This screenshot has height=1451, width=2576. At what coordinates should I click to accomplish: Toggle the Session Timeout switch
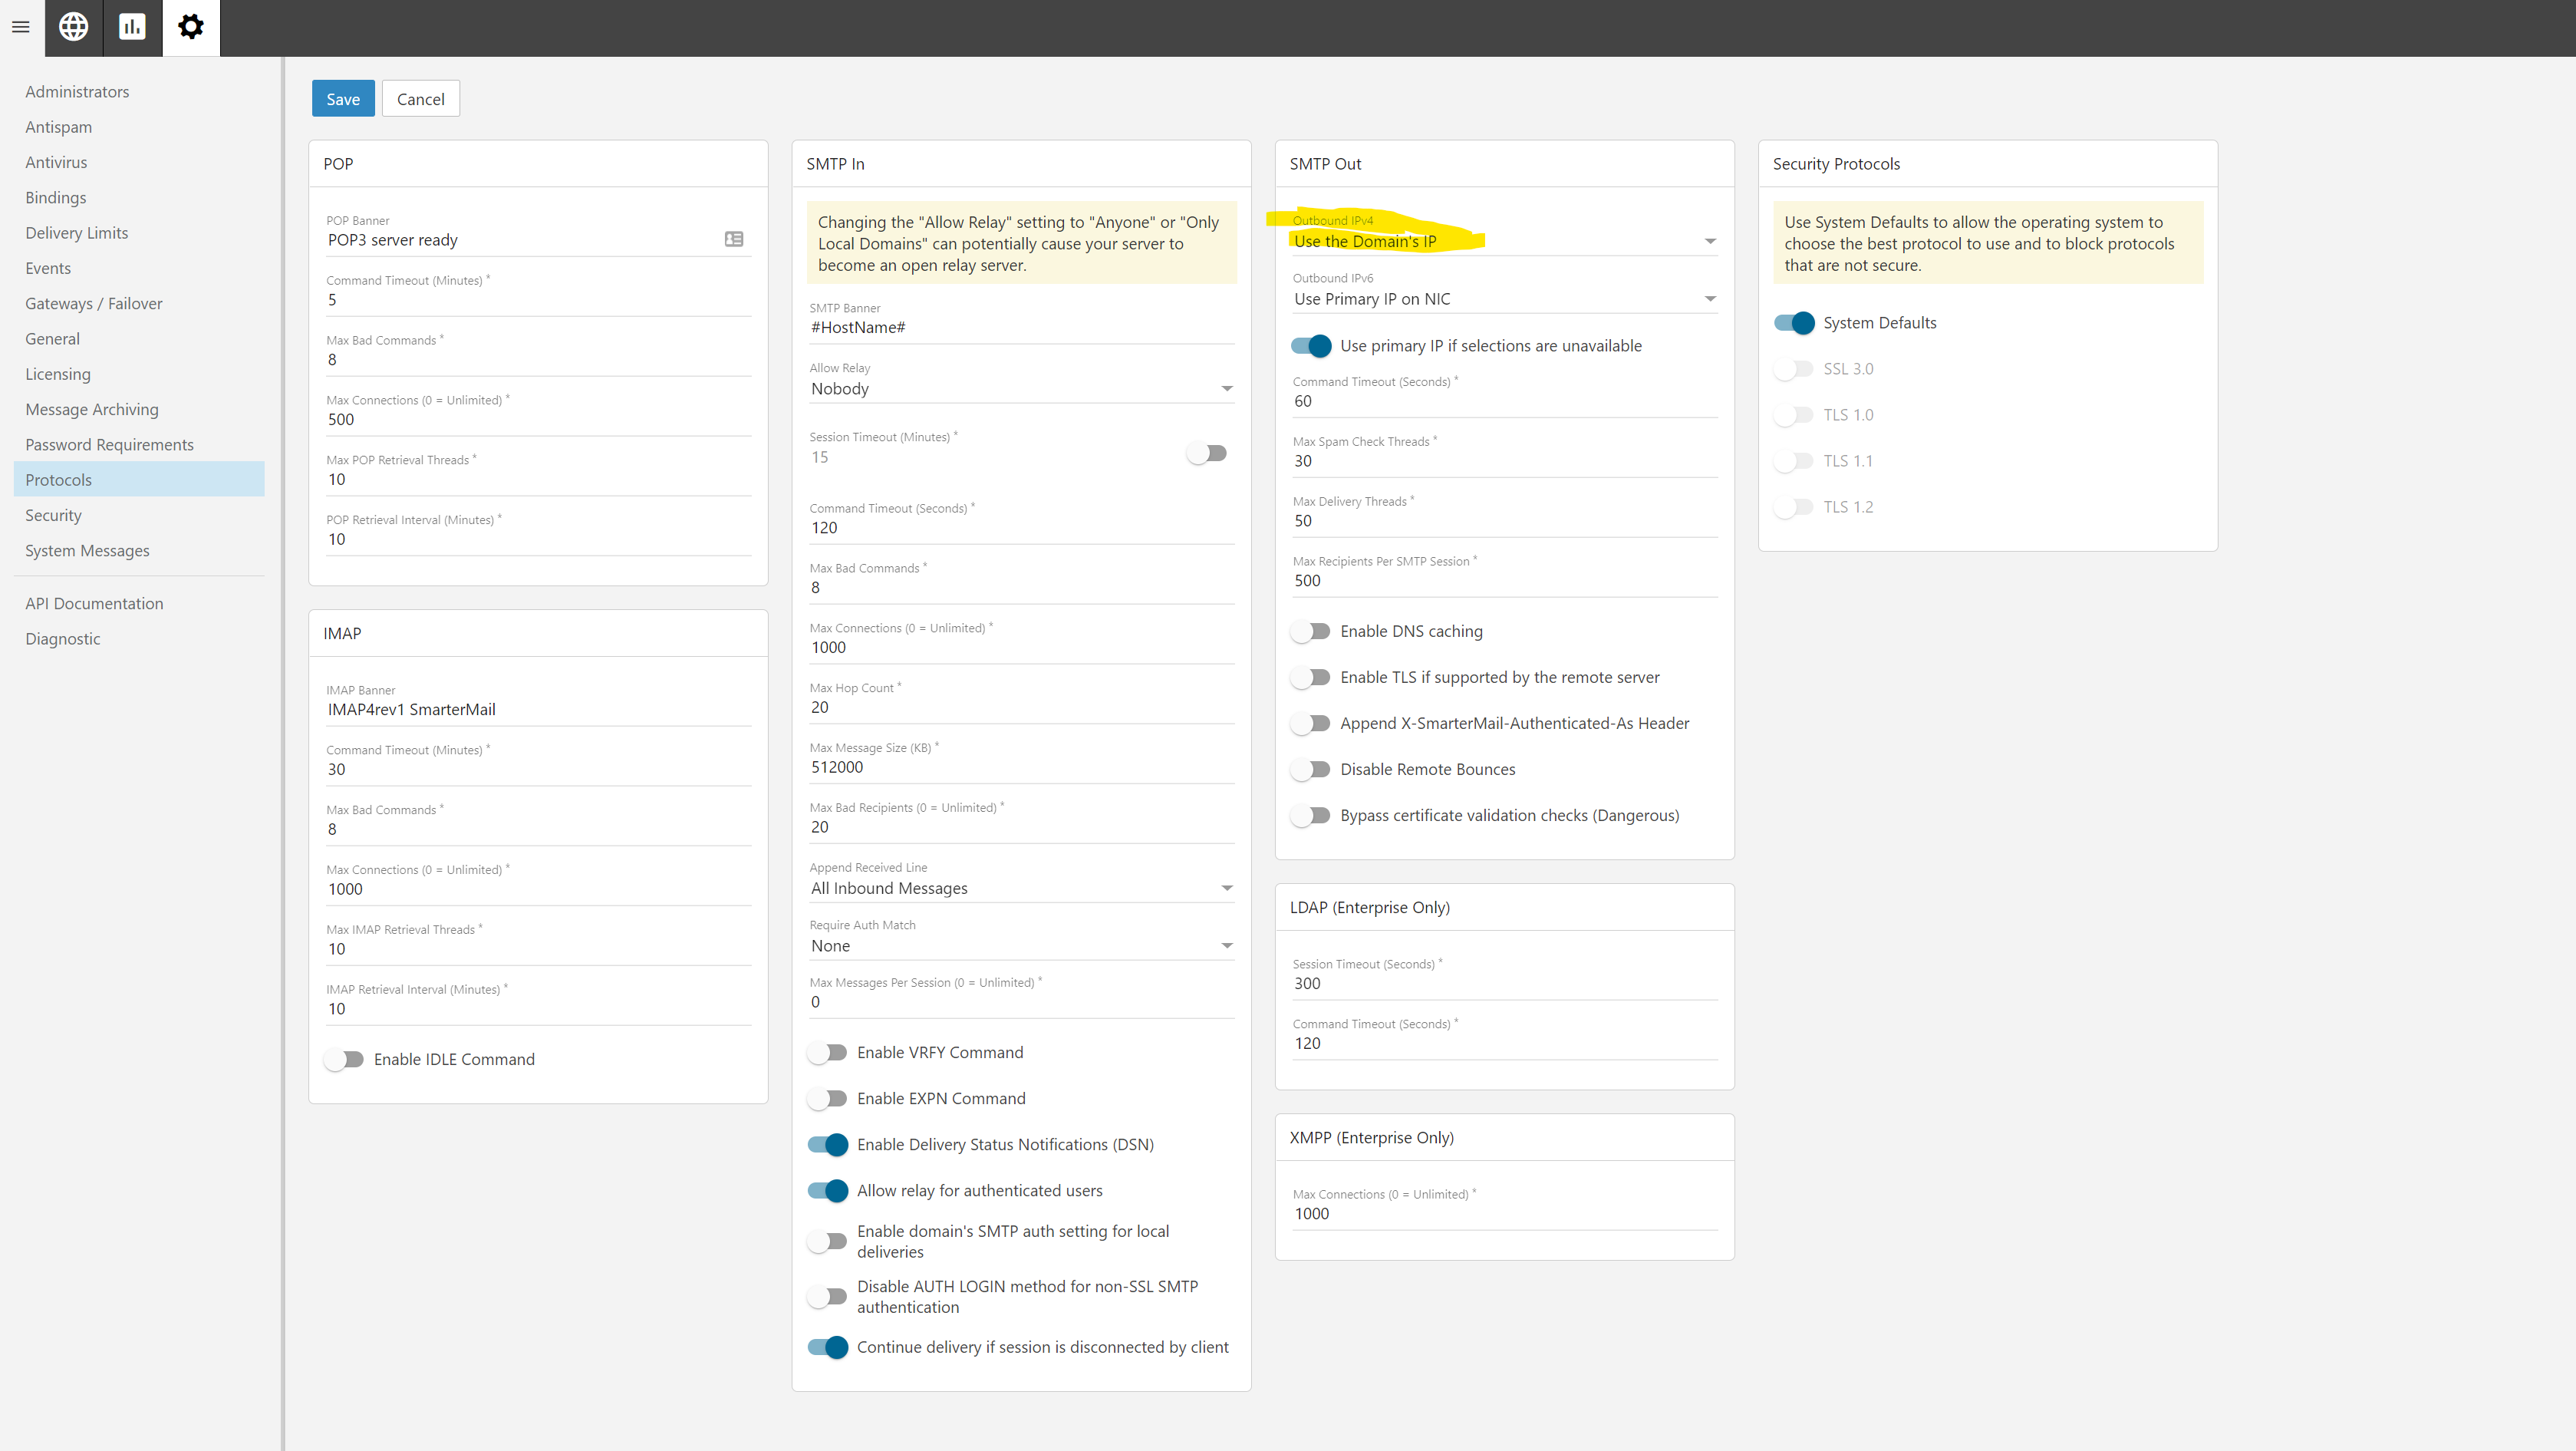[x=1207, y=453]
